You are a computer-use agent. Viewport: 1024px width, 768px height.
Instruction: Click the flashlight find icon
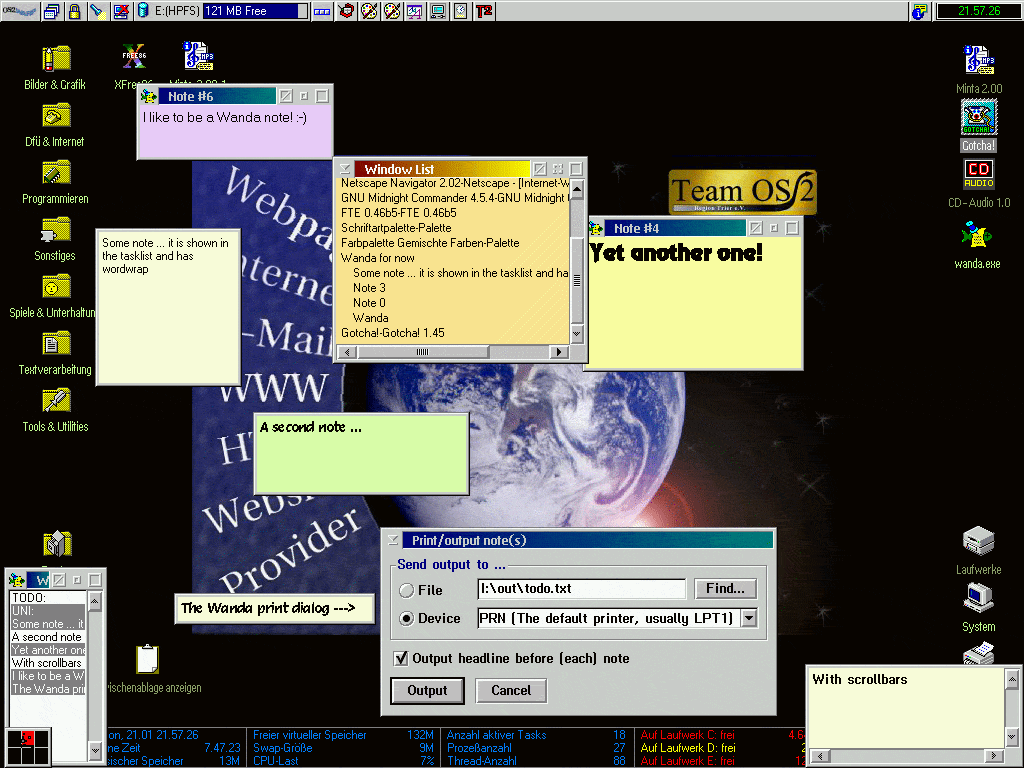tap(97, 11)
